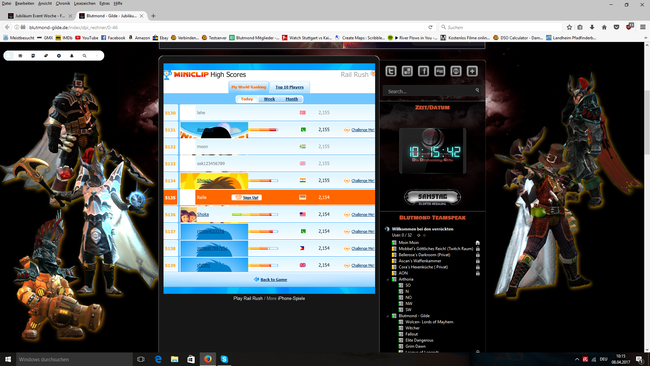Switch to Top 10 Players tab
Screen dimensions: 650x366
289,87
